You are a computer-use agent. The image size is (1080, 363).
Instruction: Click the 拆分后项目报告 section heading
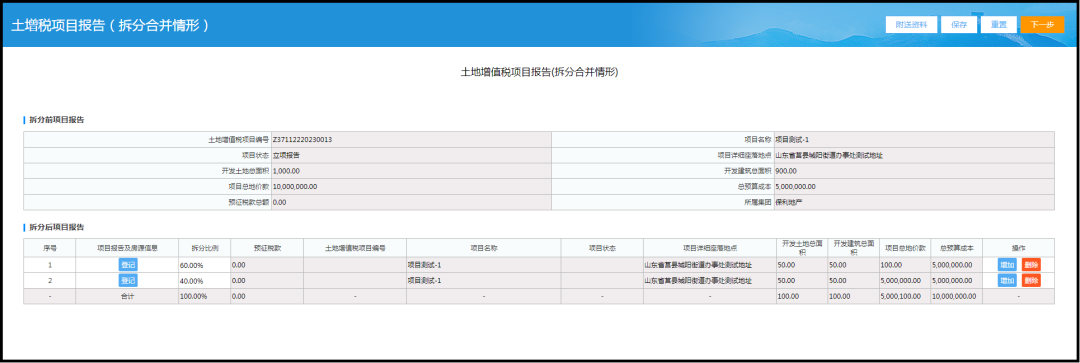[x=56, y=227]
